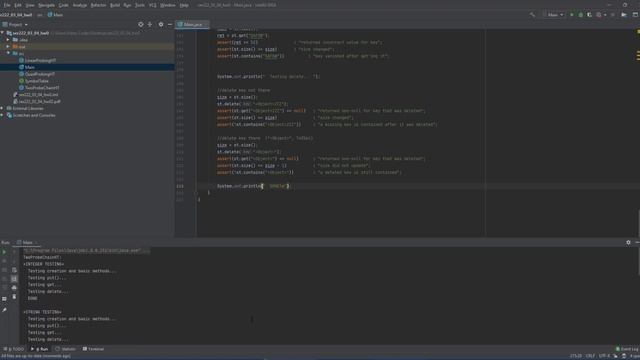The image size is (640, 360).
Task: Click the Profiler icon in toolbar
Action: [599, 15]
